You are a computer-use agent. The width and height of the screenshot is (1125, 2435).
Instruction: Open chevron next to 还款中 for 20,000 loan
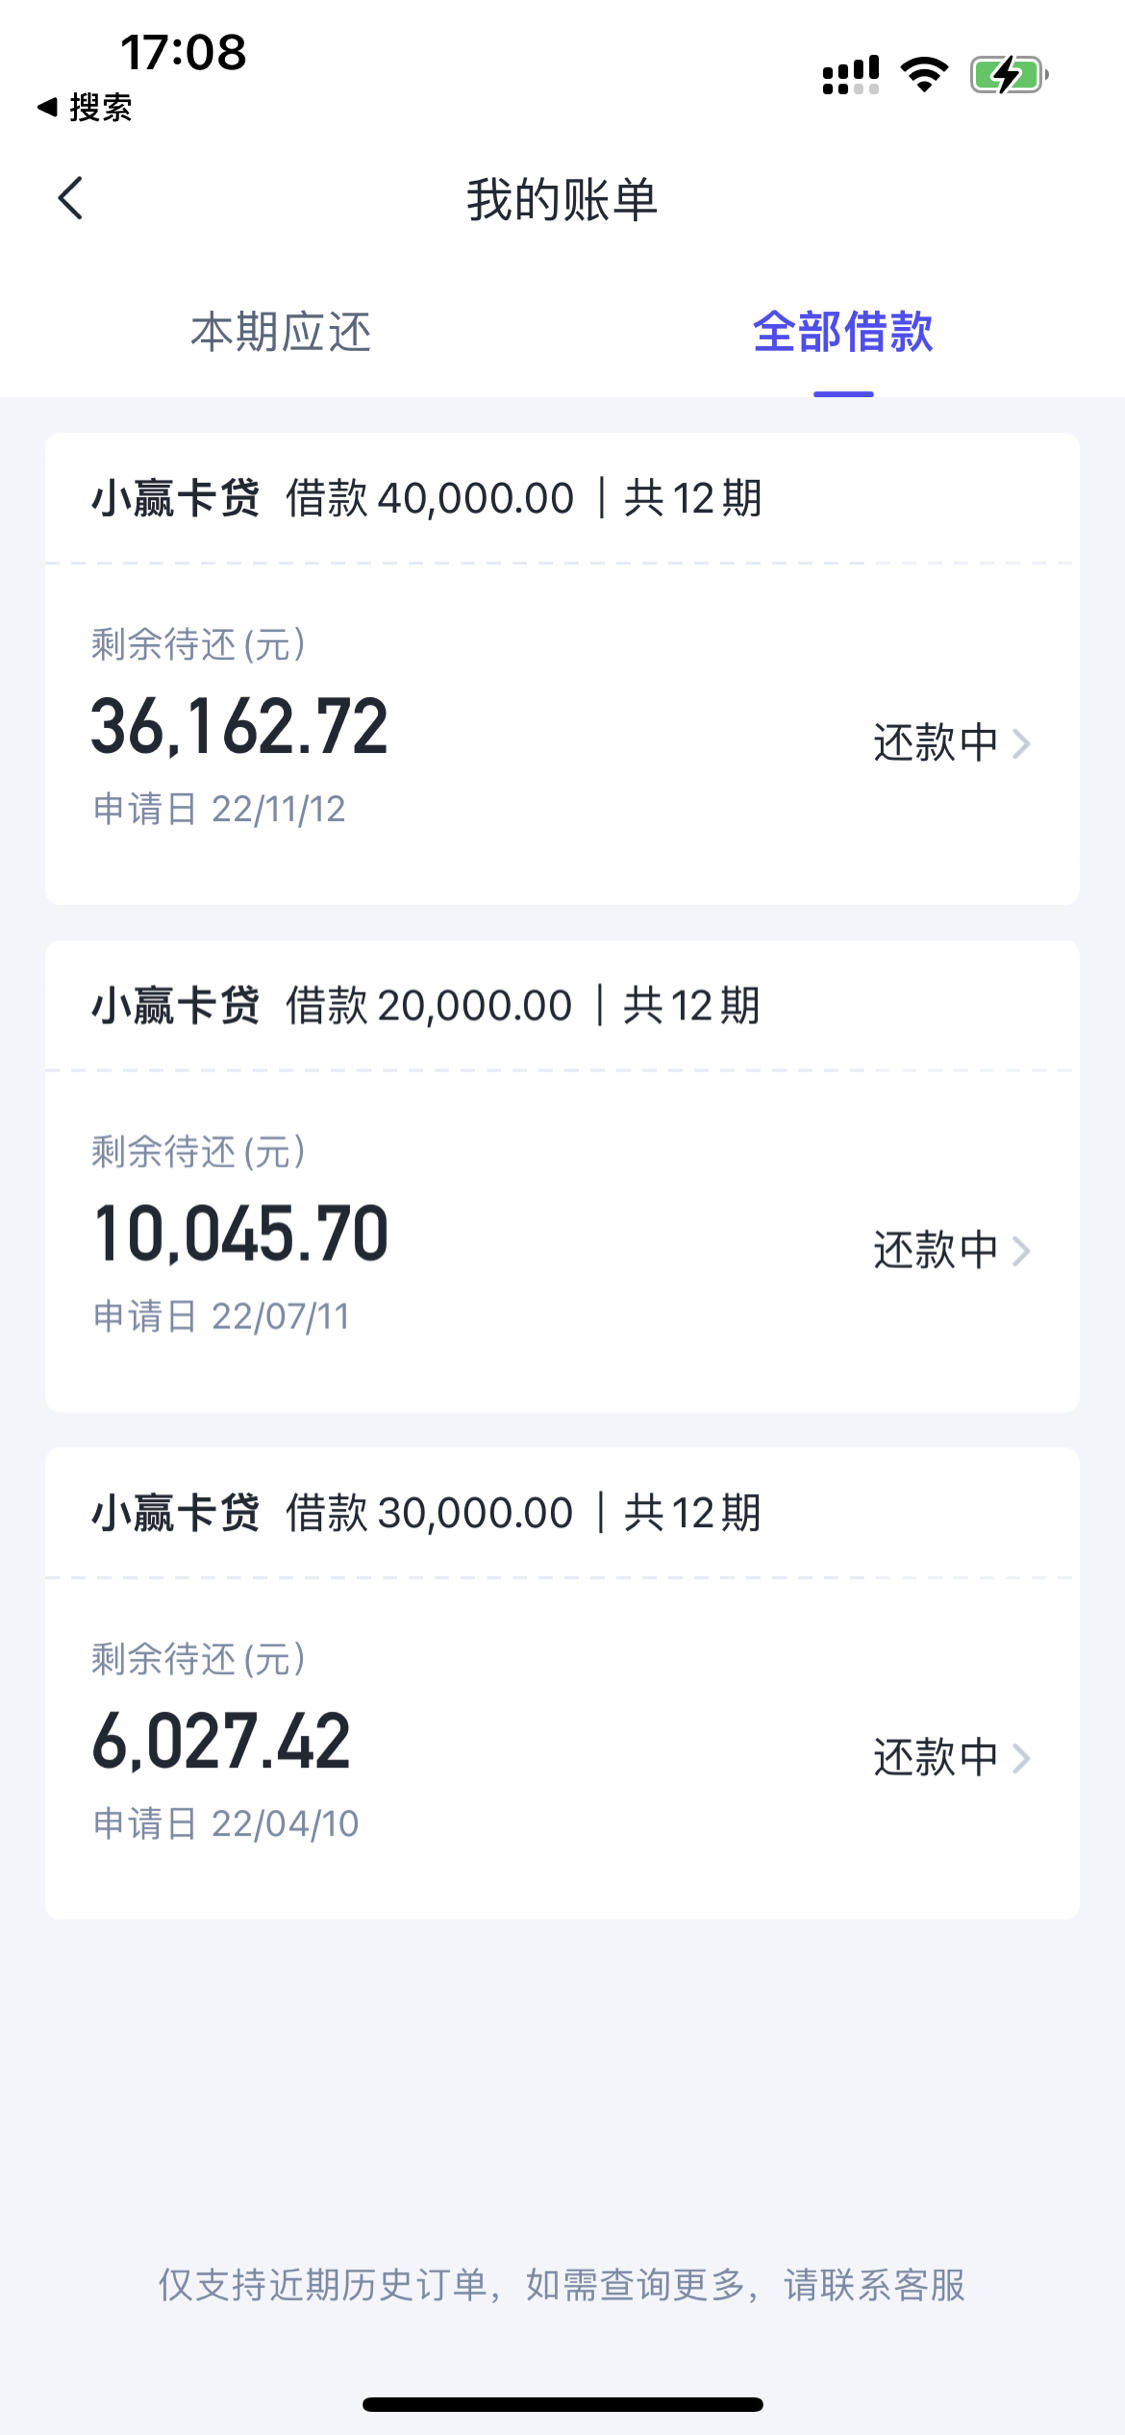(1021, 1251)
